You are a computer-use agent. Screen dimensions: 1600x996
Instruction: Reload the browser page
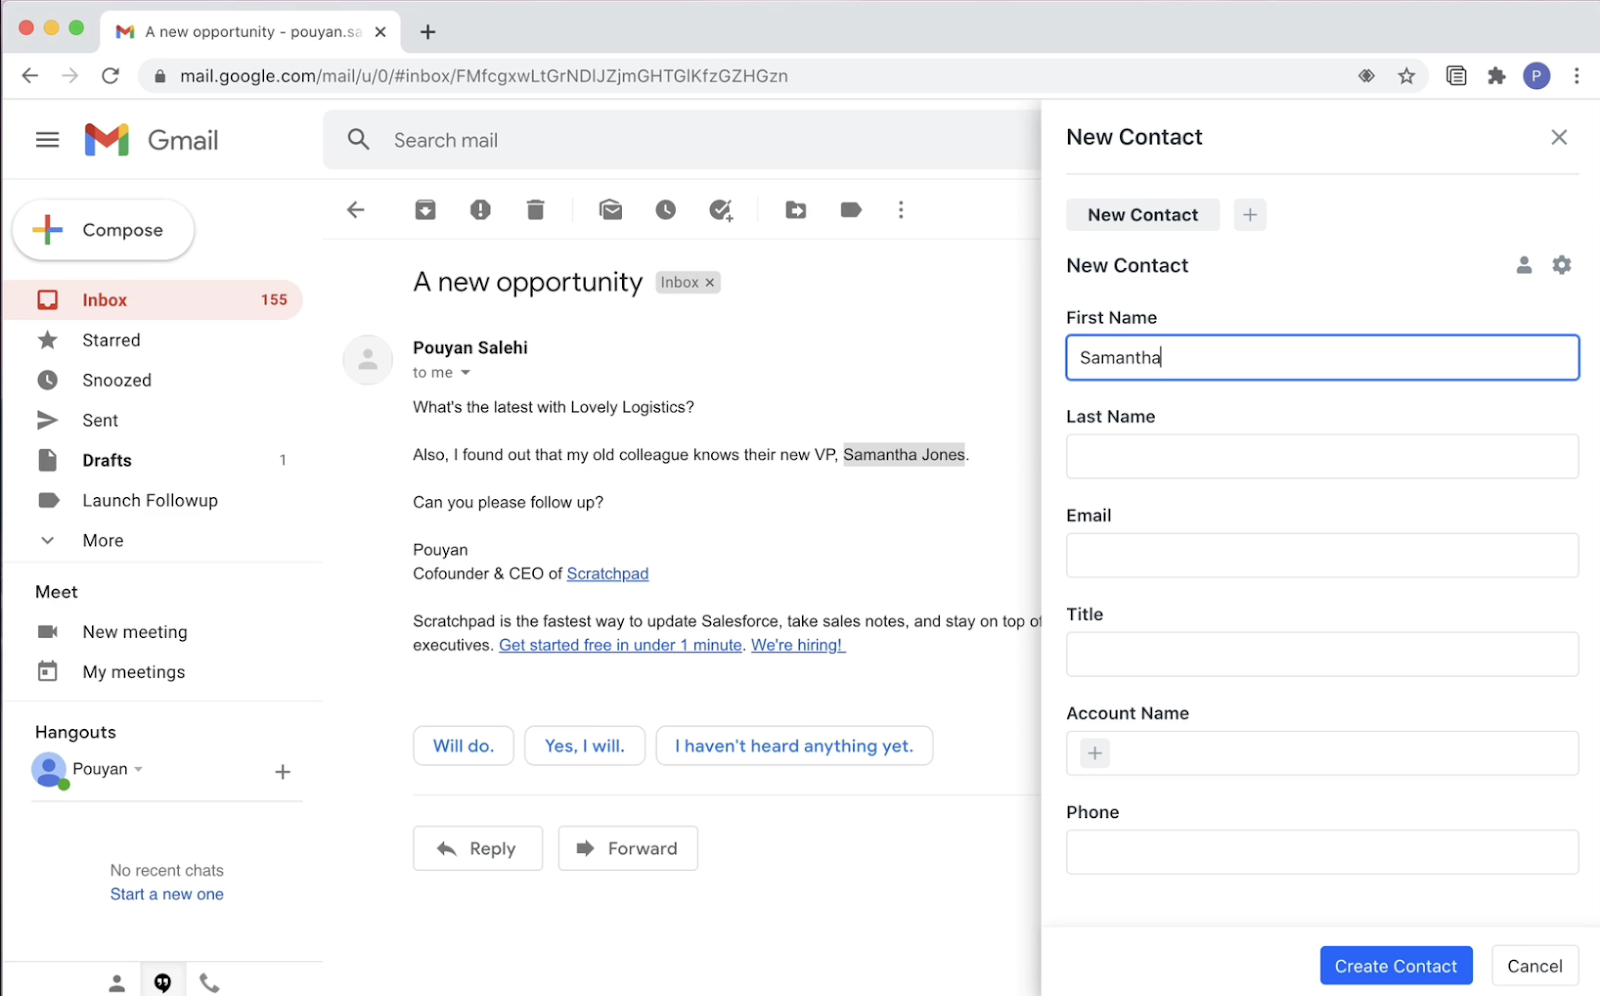[x=111, y=76]
